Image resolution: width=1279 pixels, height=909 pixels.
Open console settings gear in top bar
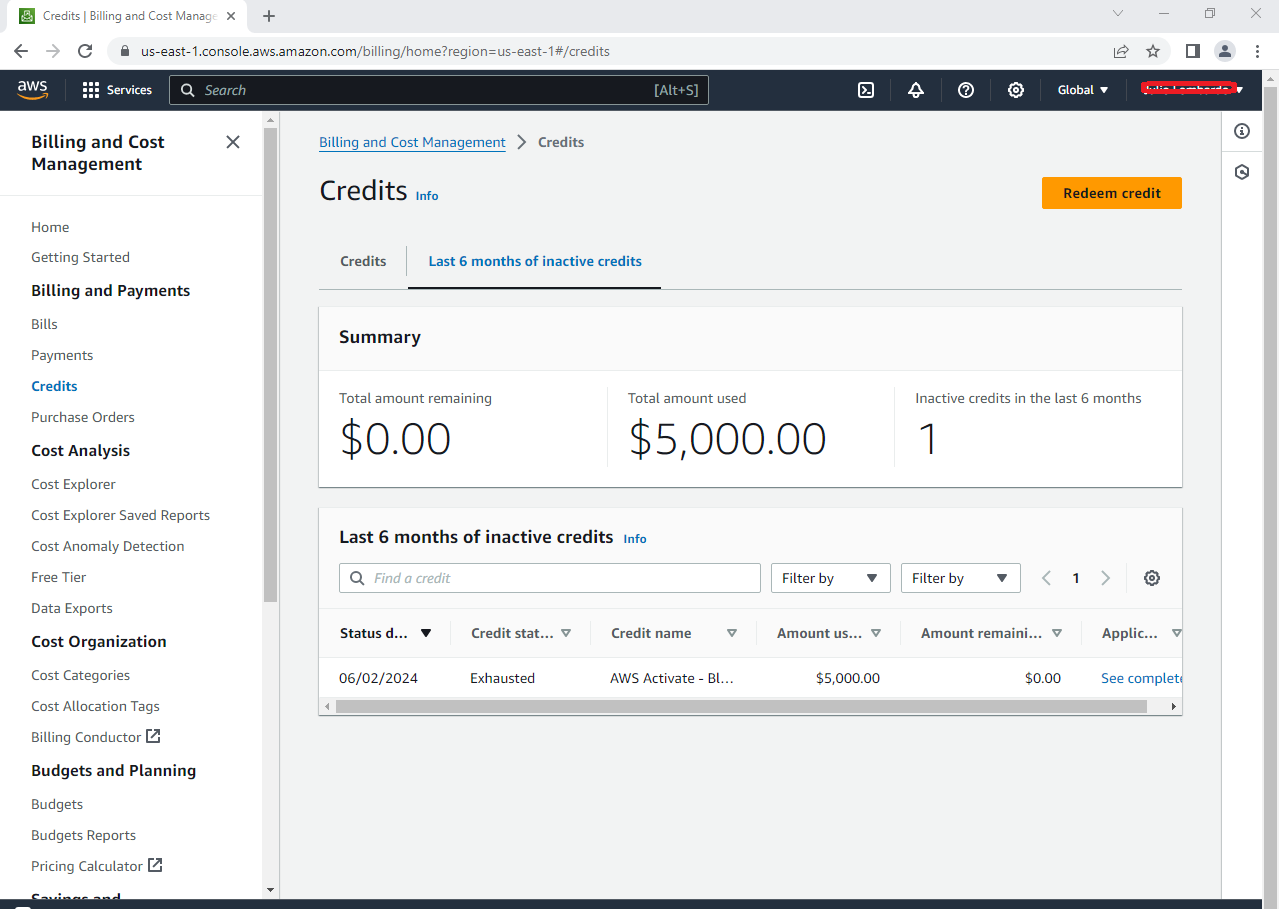pos(1016,90)
